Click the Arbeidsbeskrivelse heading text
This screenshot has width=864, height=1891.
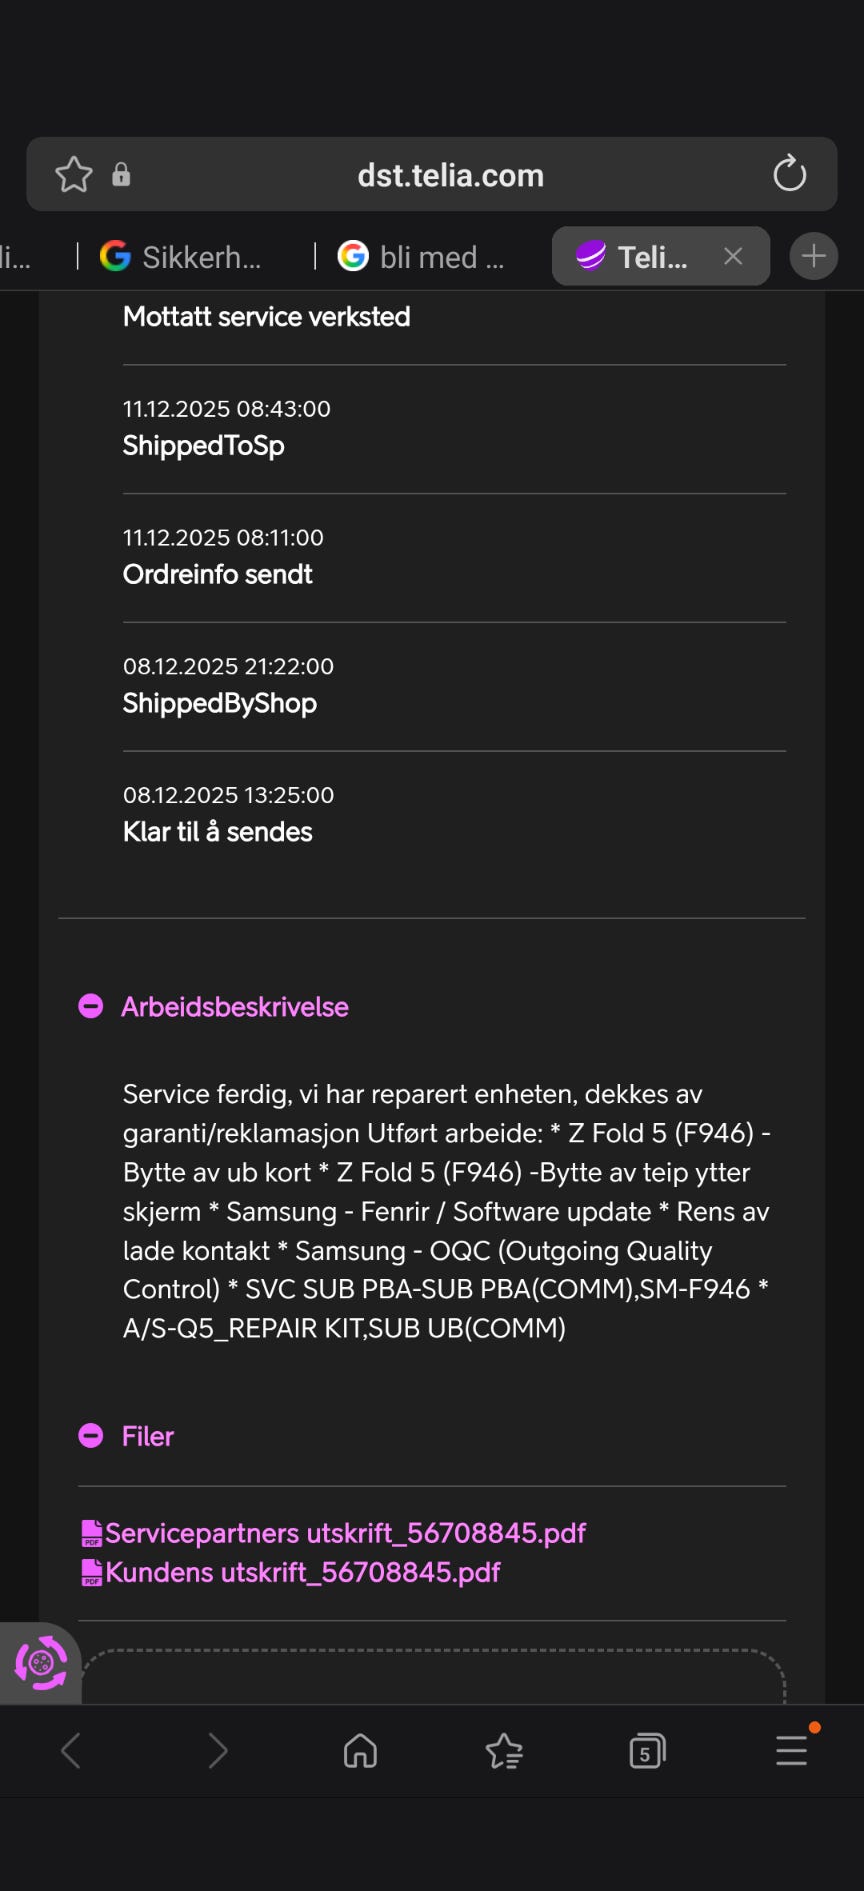tap(235, 1007)
